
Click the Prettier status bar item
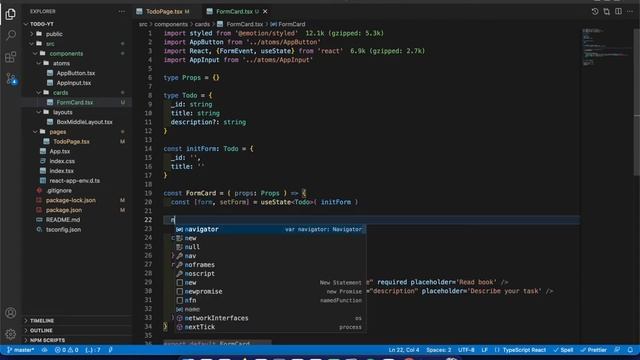pos(593,350)
